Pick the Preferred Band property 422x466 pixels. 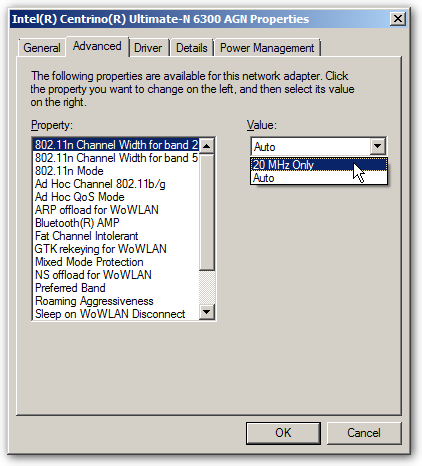coord(116,288)
